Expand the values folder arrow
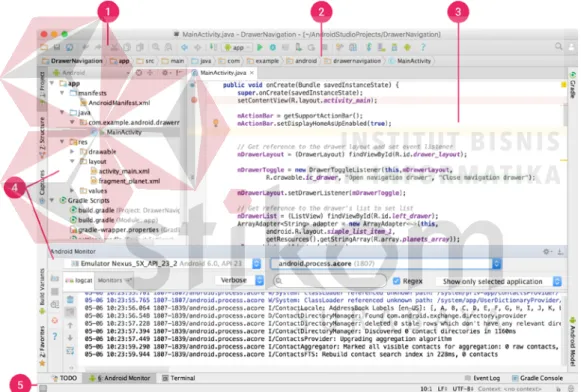The height and width of the screenshot is (392, 581). click(72, 191)
